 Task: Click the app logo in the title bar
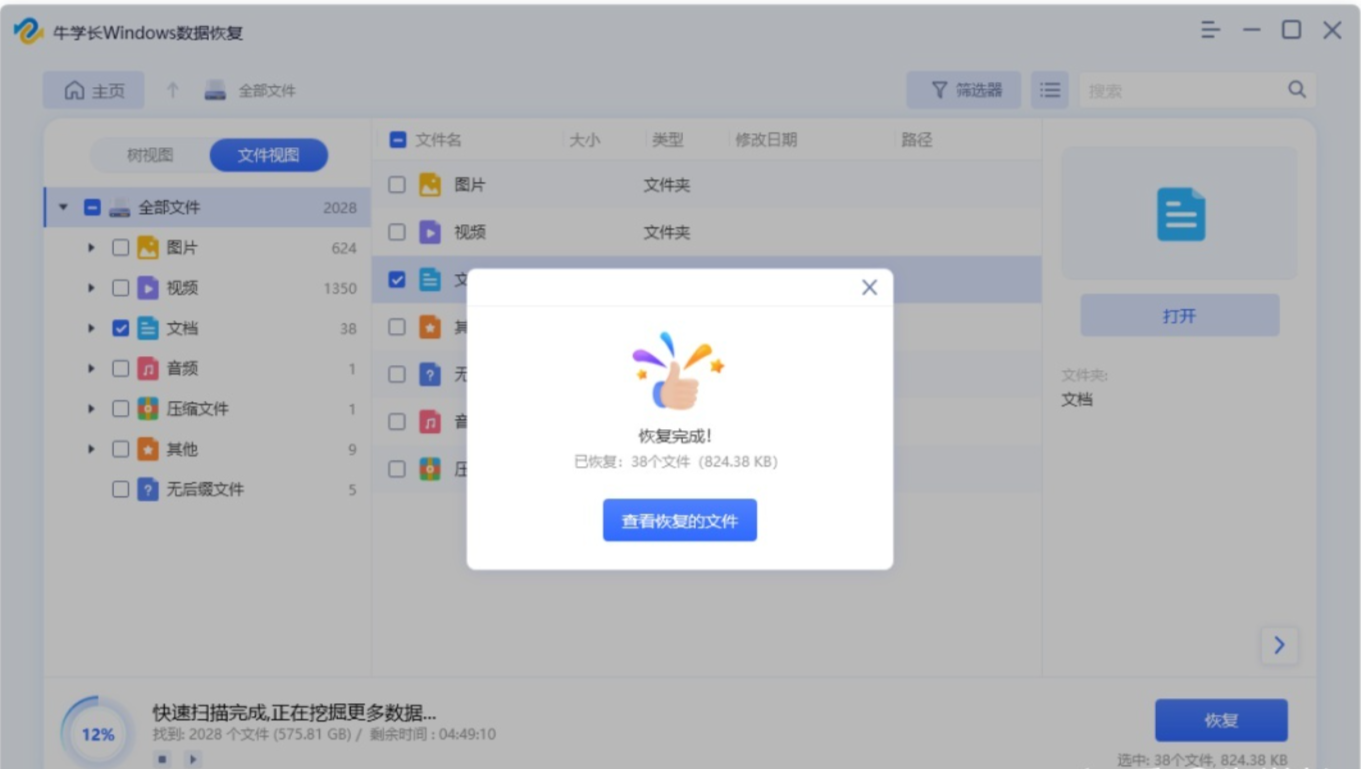pyautogui.click(x=27, y=31)
